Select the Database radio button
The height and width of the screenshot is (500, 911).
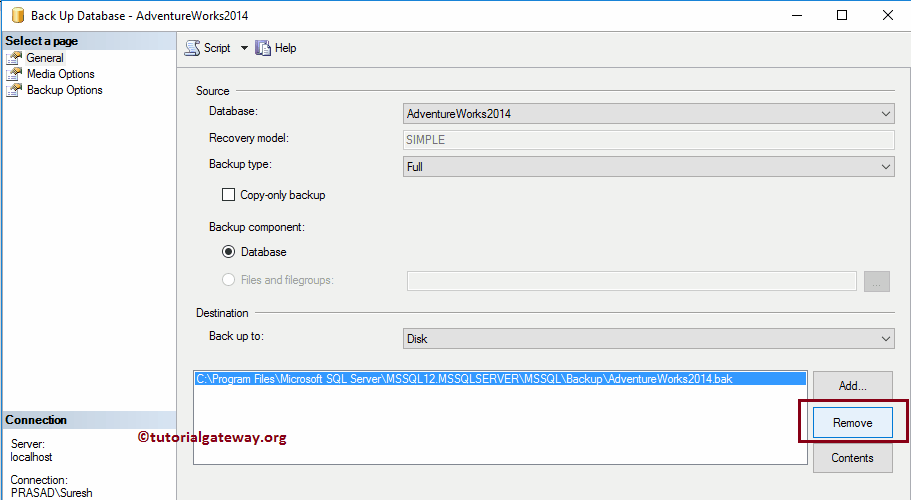coord(228,252)
